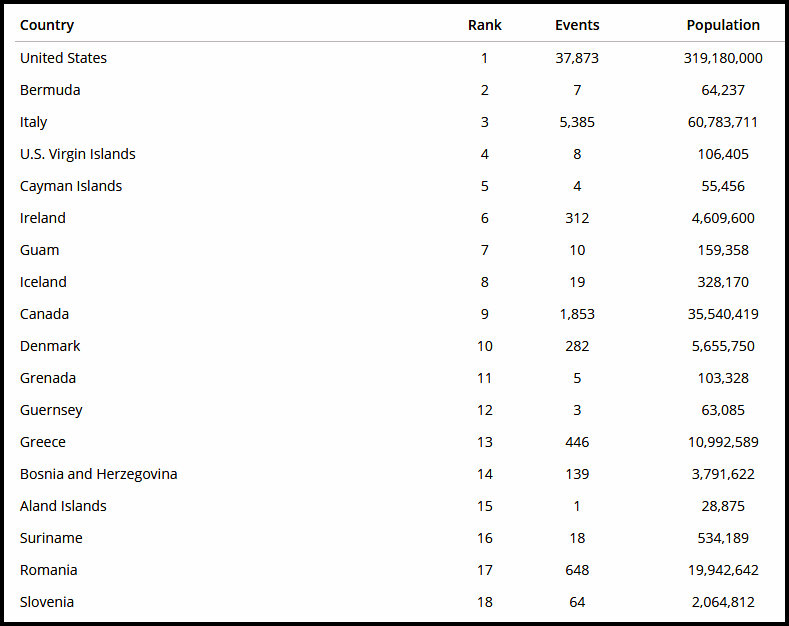Select the Aland Islands row
The width and height of the screenshot is (789, 626).
(x=63, y=506)
